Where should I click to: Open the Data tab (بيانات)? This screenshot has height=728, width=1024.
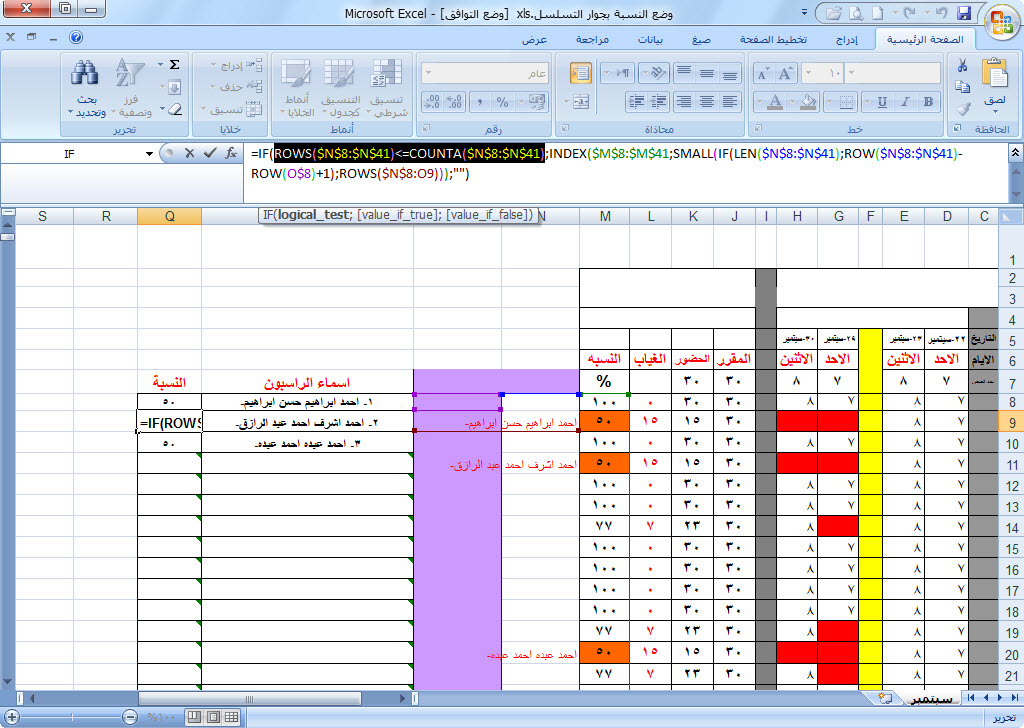[x=650, y=40]
